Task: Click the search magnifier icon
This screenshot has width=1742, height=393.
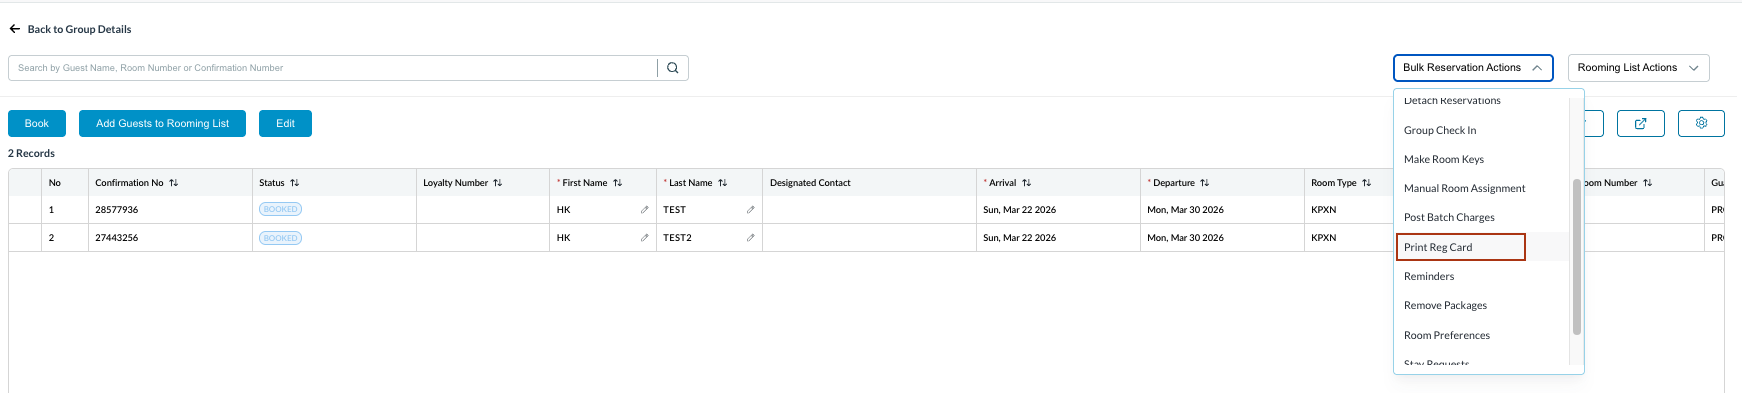Action: click(x=673, y=68)
